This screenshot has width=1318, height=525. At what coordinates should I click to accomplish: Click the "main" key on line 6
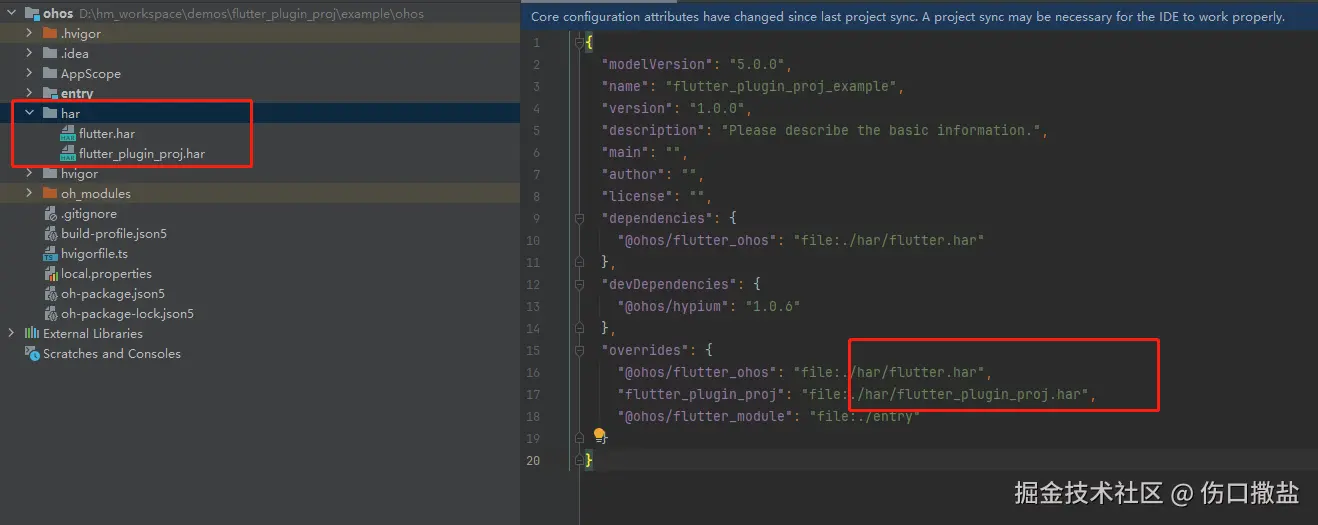(624, 152)
